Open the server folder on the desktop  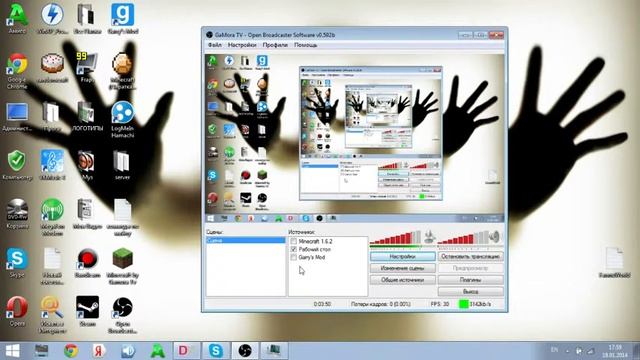[x=122, y=165]
